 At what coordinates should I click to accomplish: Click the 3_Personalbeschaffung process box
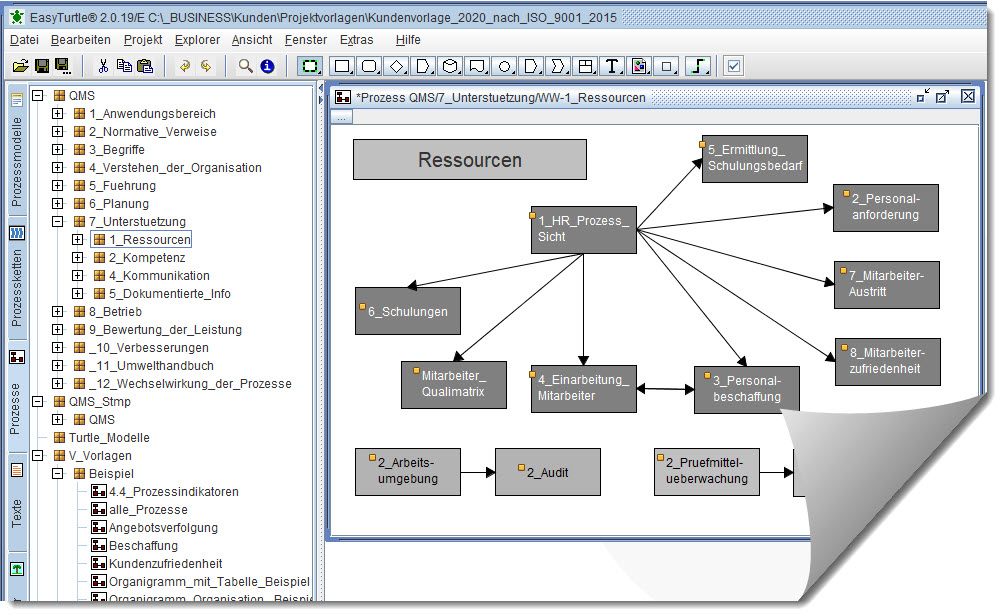coord(746,388)
